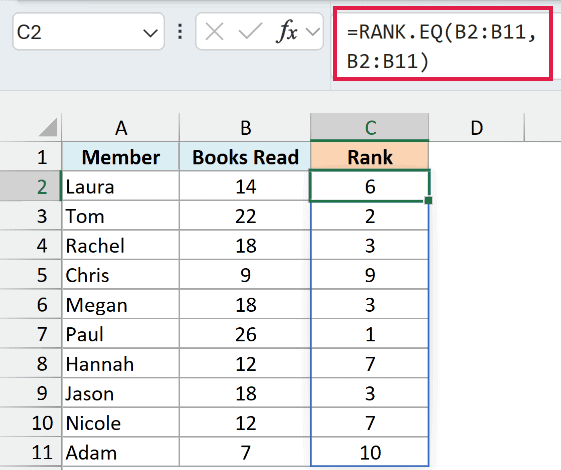This screenshot has width=561, height=470.
Task: Select Chris's rank cell showing 9
Action: click(x=370, y=275)
